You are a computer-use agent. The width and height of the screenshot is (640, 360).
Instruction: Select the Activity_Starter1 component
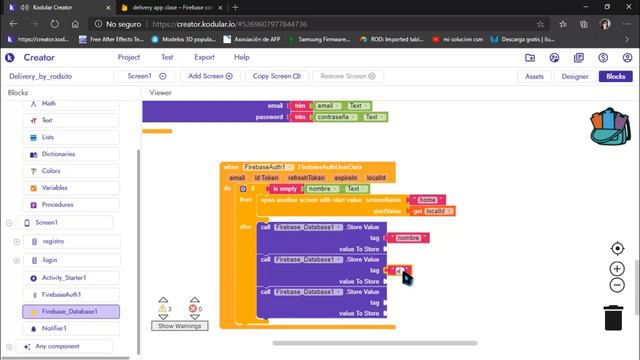point(71,278)
